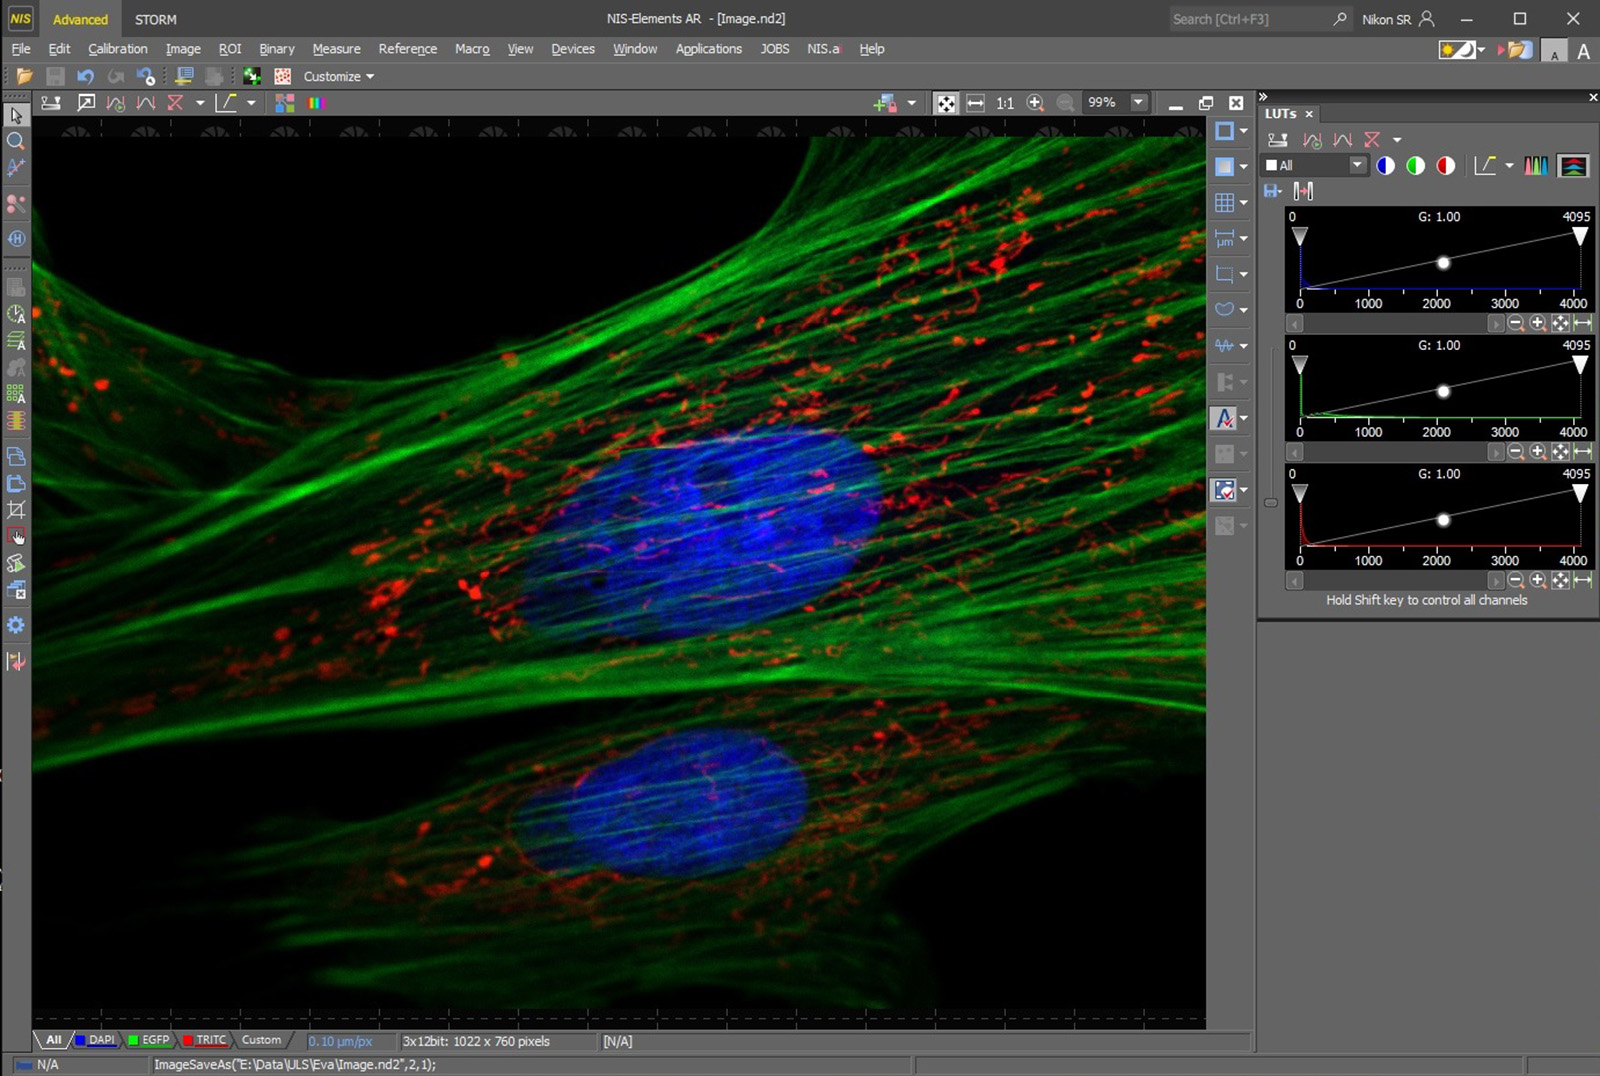
Task: Click the red Reset LUTs icon in LUTs panel
Action: pyautogui.click(x=1372, y=140)
